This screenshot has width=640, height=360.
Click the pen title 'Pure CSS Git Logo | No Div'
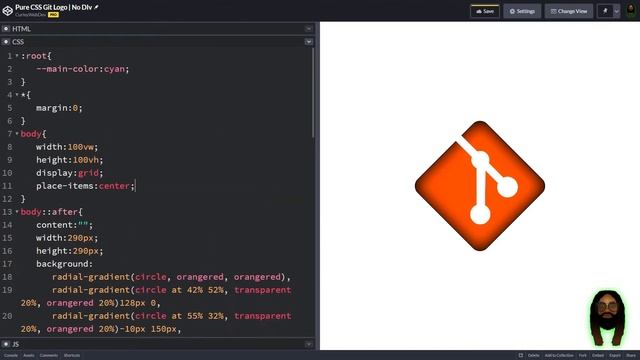pyautogui.click(x=53, y=7)
